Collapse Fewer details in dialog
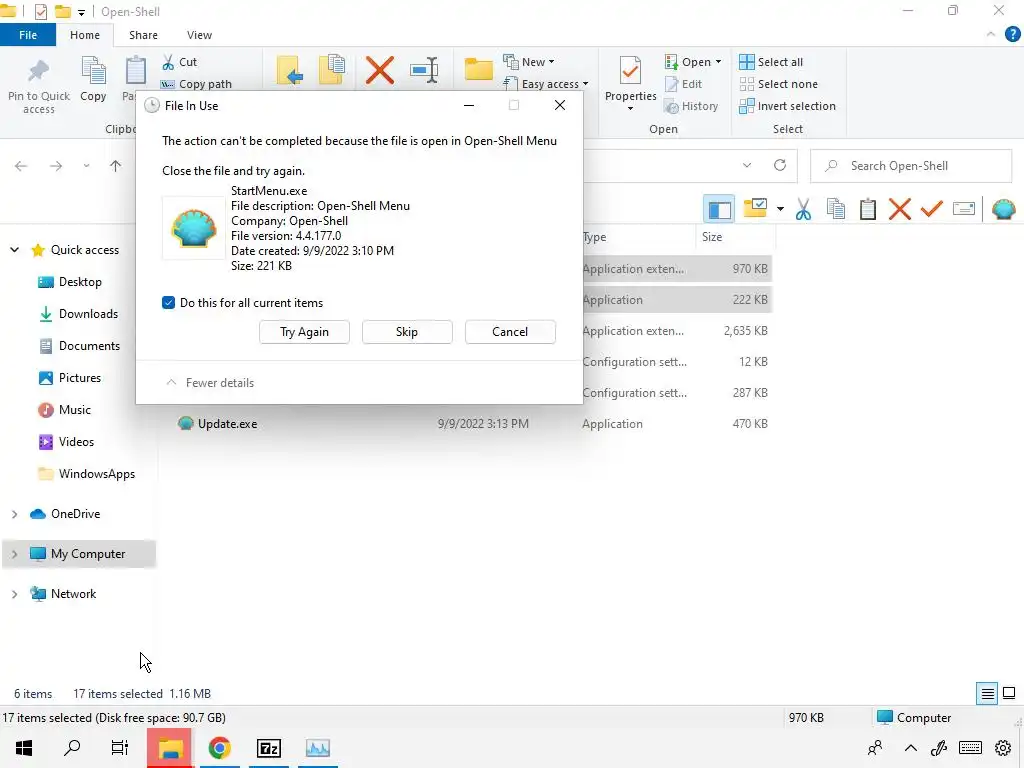 coord(210,383)
